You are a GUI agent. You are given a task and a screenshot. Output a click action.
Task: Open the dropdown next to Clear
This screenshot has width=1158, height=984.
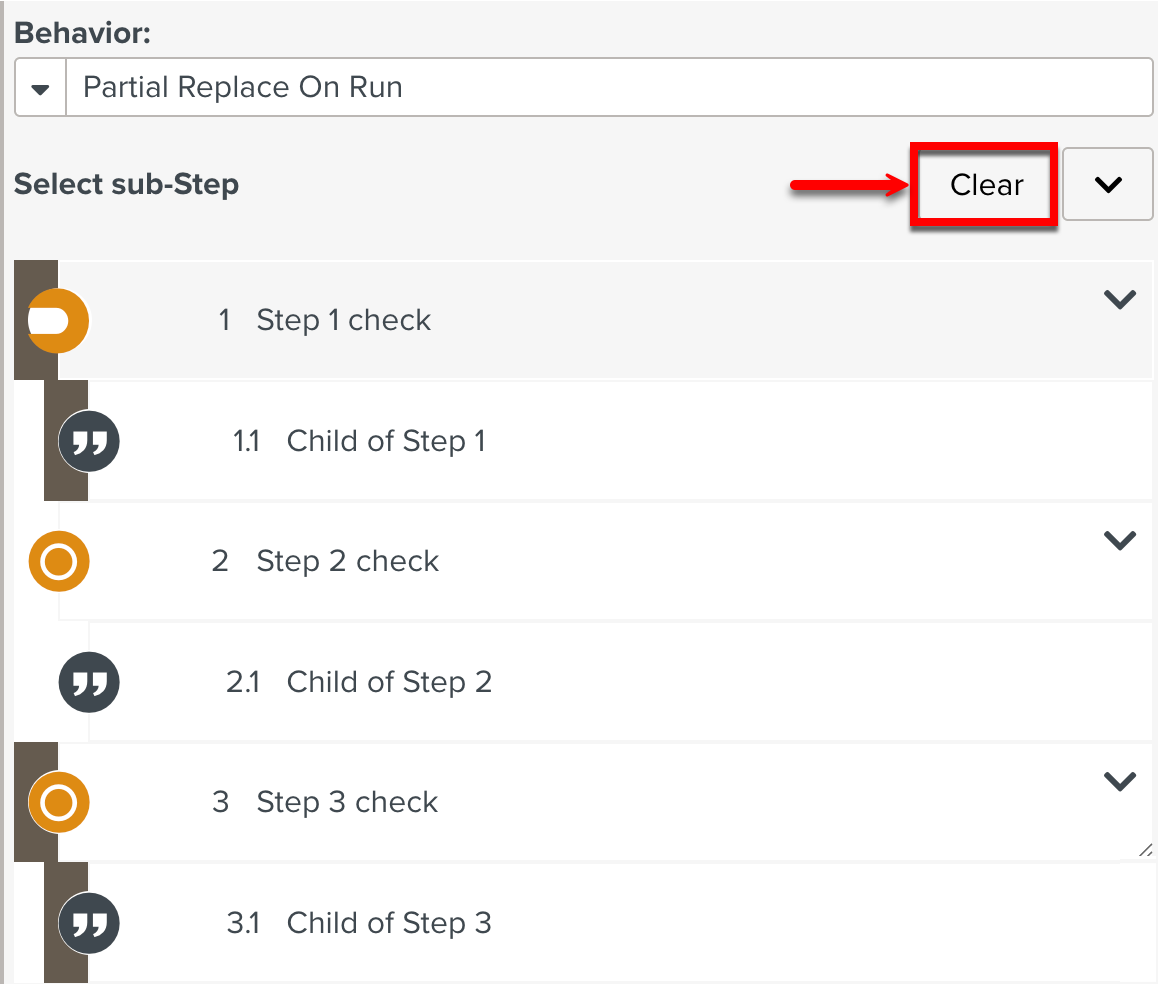(1107, 185)
